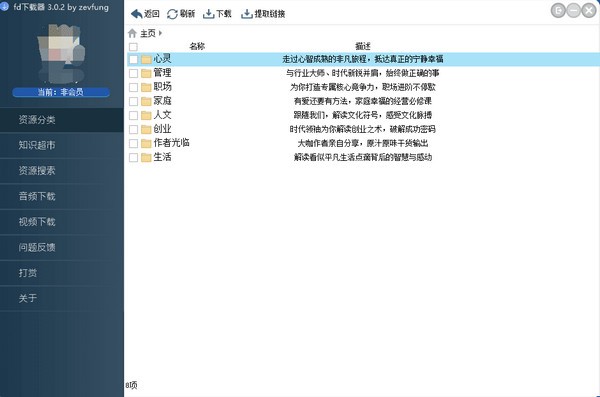The image size is (600, 397).
Task: Open 问题反馈 in the sidebar
Action: coord(62,247)
